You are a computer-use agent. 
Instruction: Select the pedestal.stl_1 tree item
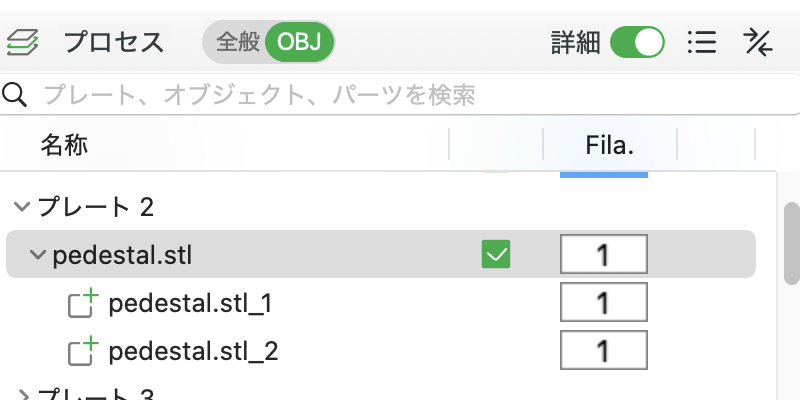click(x=190, y=303)
